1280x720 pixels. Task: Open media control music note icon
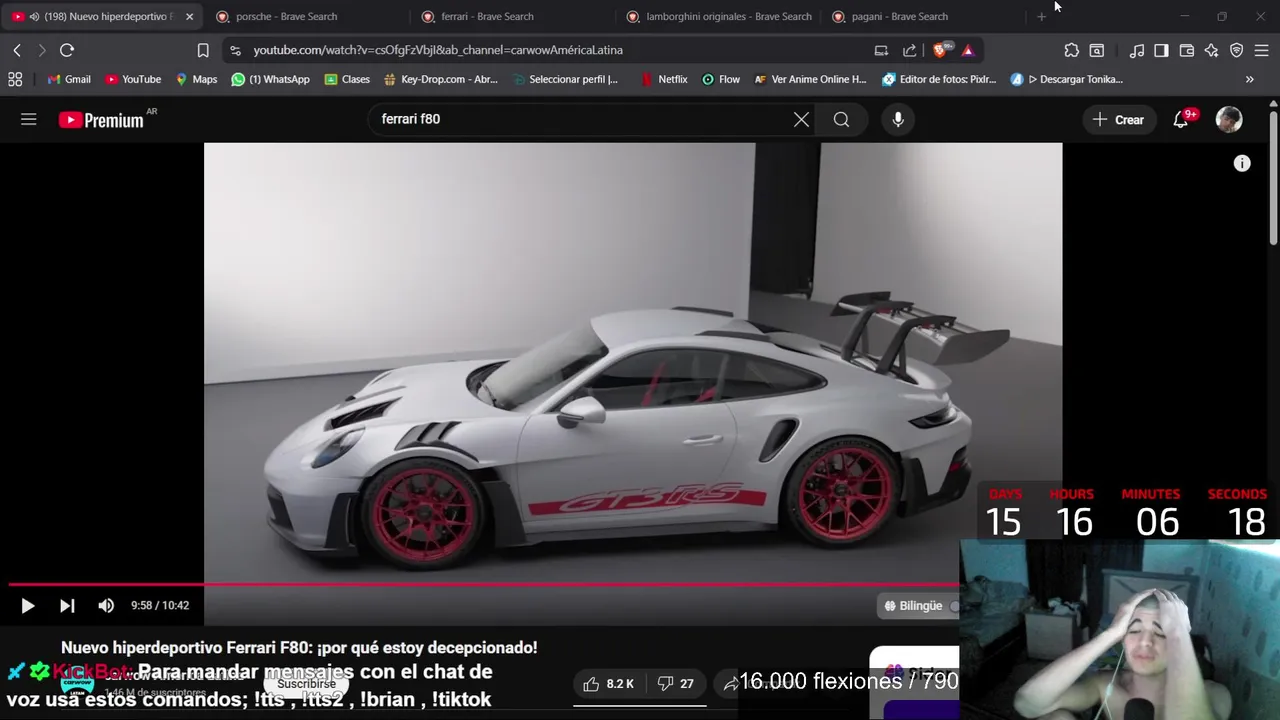pyautogui.click(x=1137, y=50)
